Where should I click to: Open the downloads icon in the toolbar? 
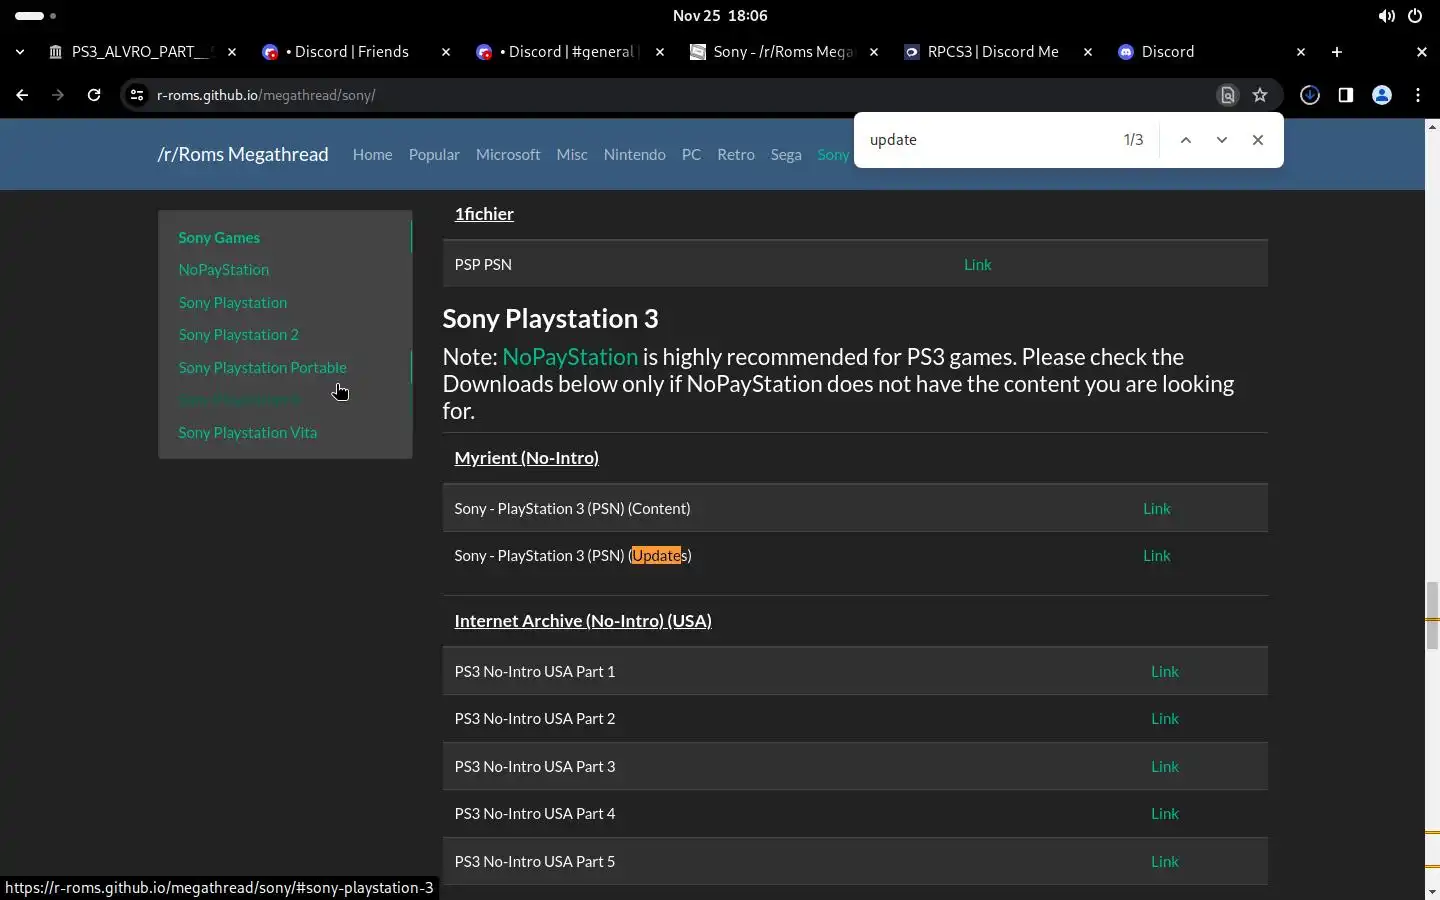[x=1310, y=95]
